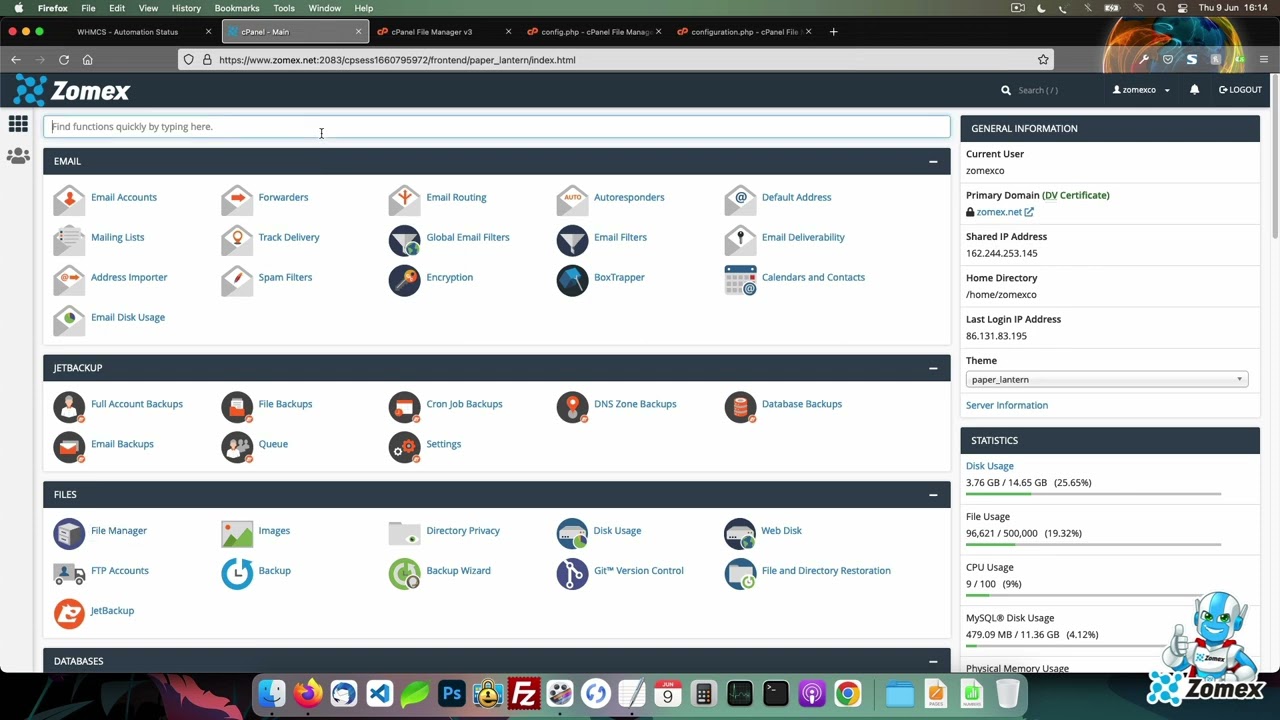Screen dimensions: 1280x720
Task: Click the Email Filters link
Action: 620,237
